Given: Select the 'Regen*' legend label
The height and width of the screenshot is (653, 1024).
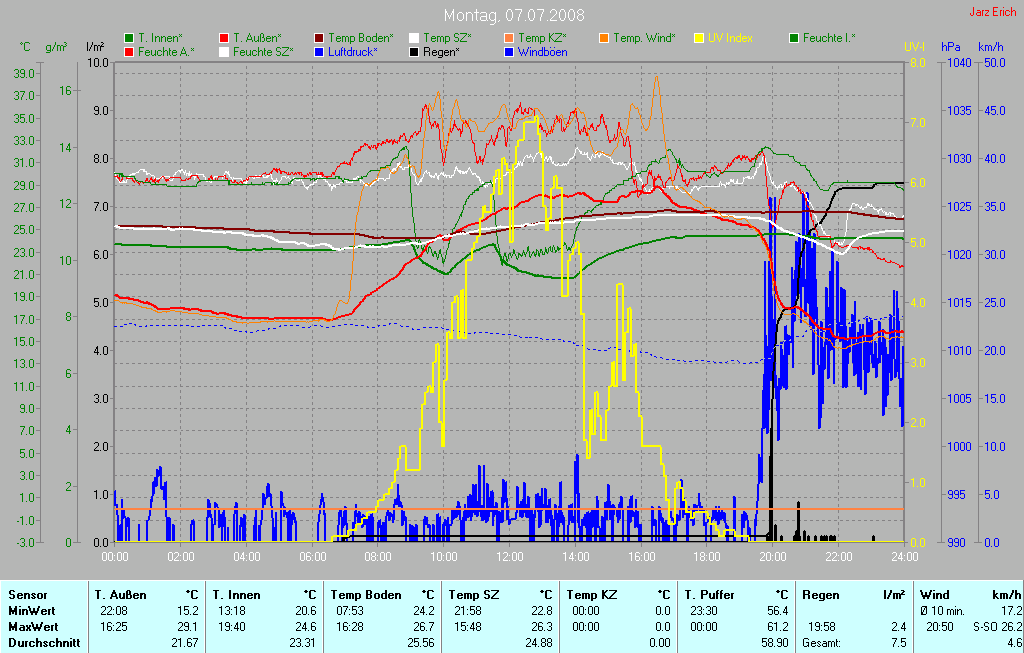Looking at the screenshot, I should click(441, 52).
